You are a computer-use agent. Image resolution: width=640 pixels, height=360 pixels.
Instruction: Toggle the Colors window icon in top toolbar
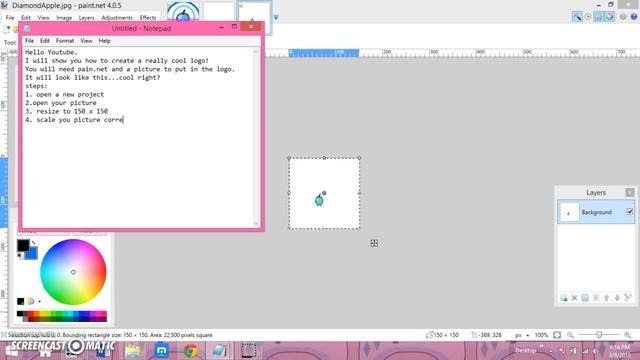(x=609, y=17)
